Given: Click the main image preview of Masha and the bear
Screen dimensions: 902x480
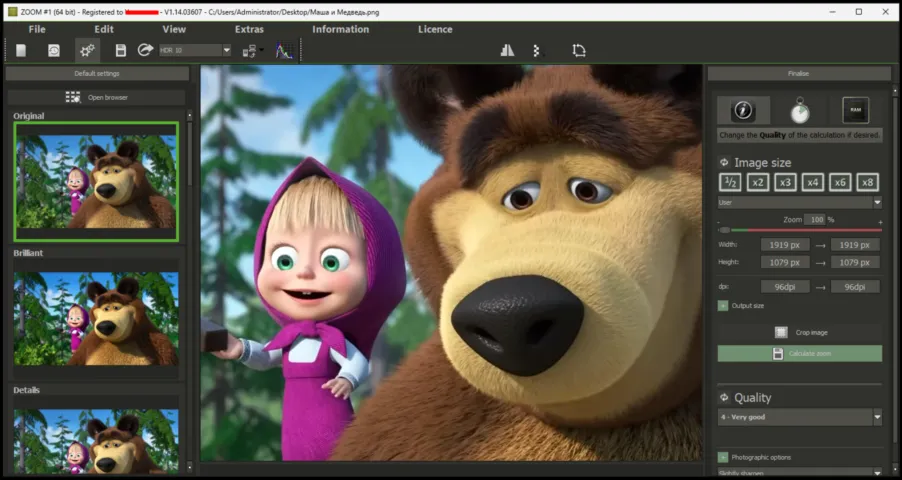Looking at the screenshot, I should pos(452,262).
